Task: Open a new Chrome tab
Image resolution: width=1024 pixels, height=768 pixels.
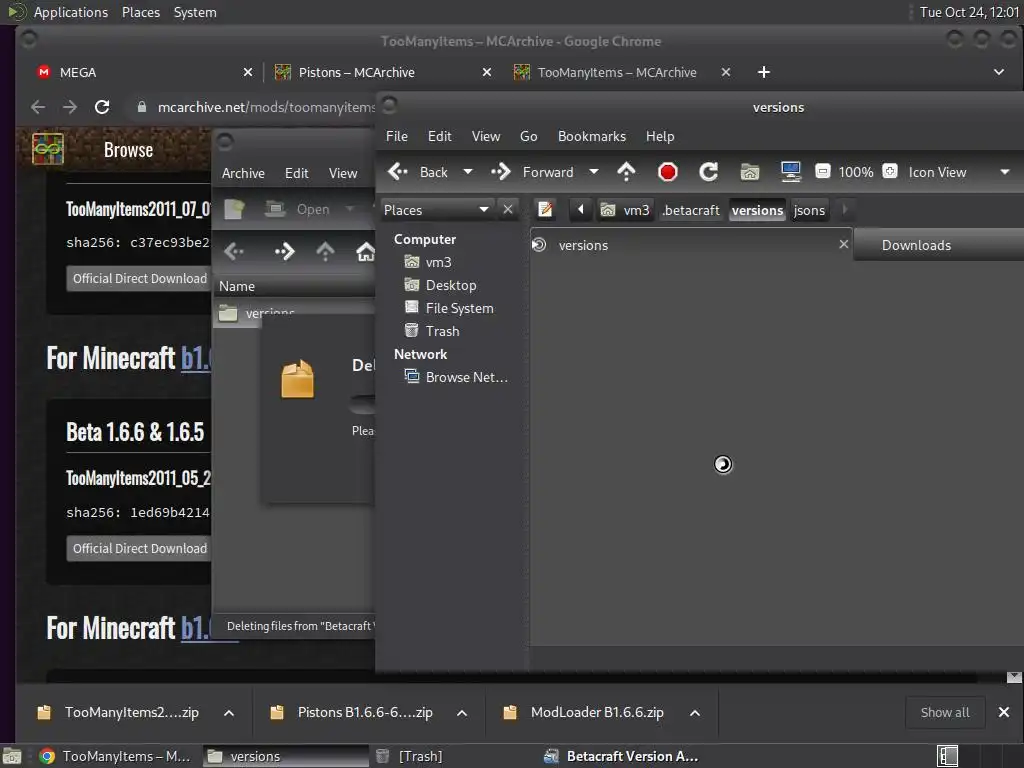Action: coord(763,72)
